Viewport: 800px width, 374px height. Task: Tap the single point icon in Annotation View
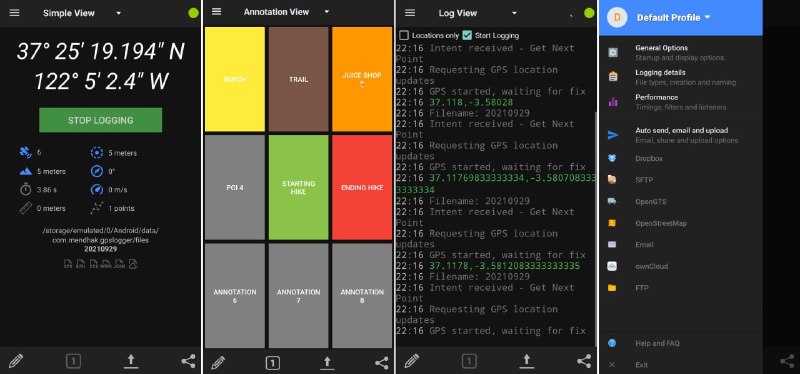point(273,363)
